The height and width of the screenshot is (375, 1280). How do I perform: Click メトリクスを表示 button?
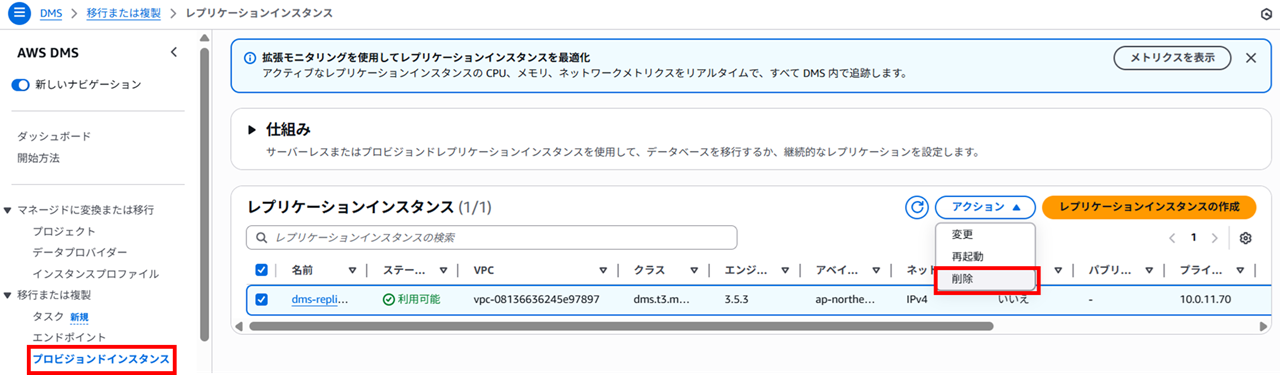1172,58
